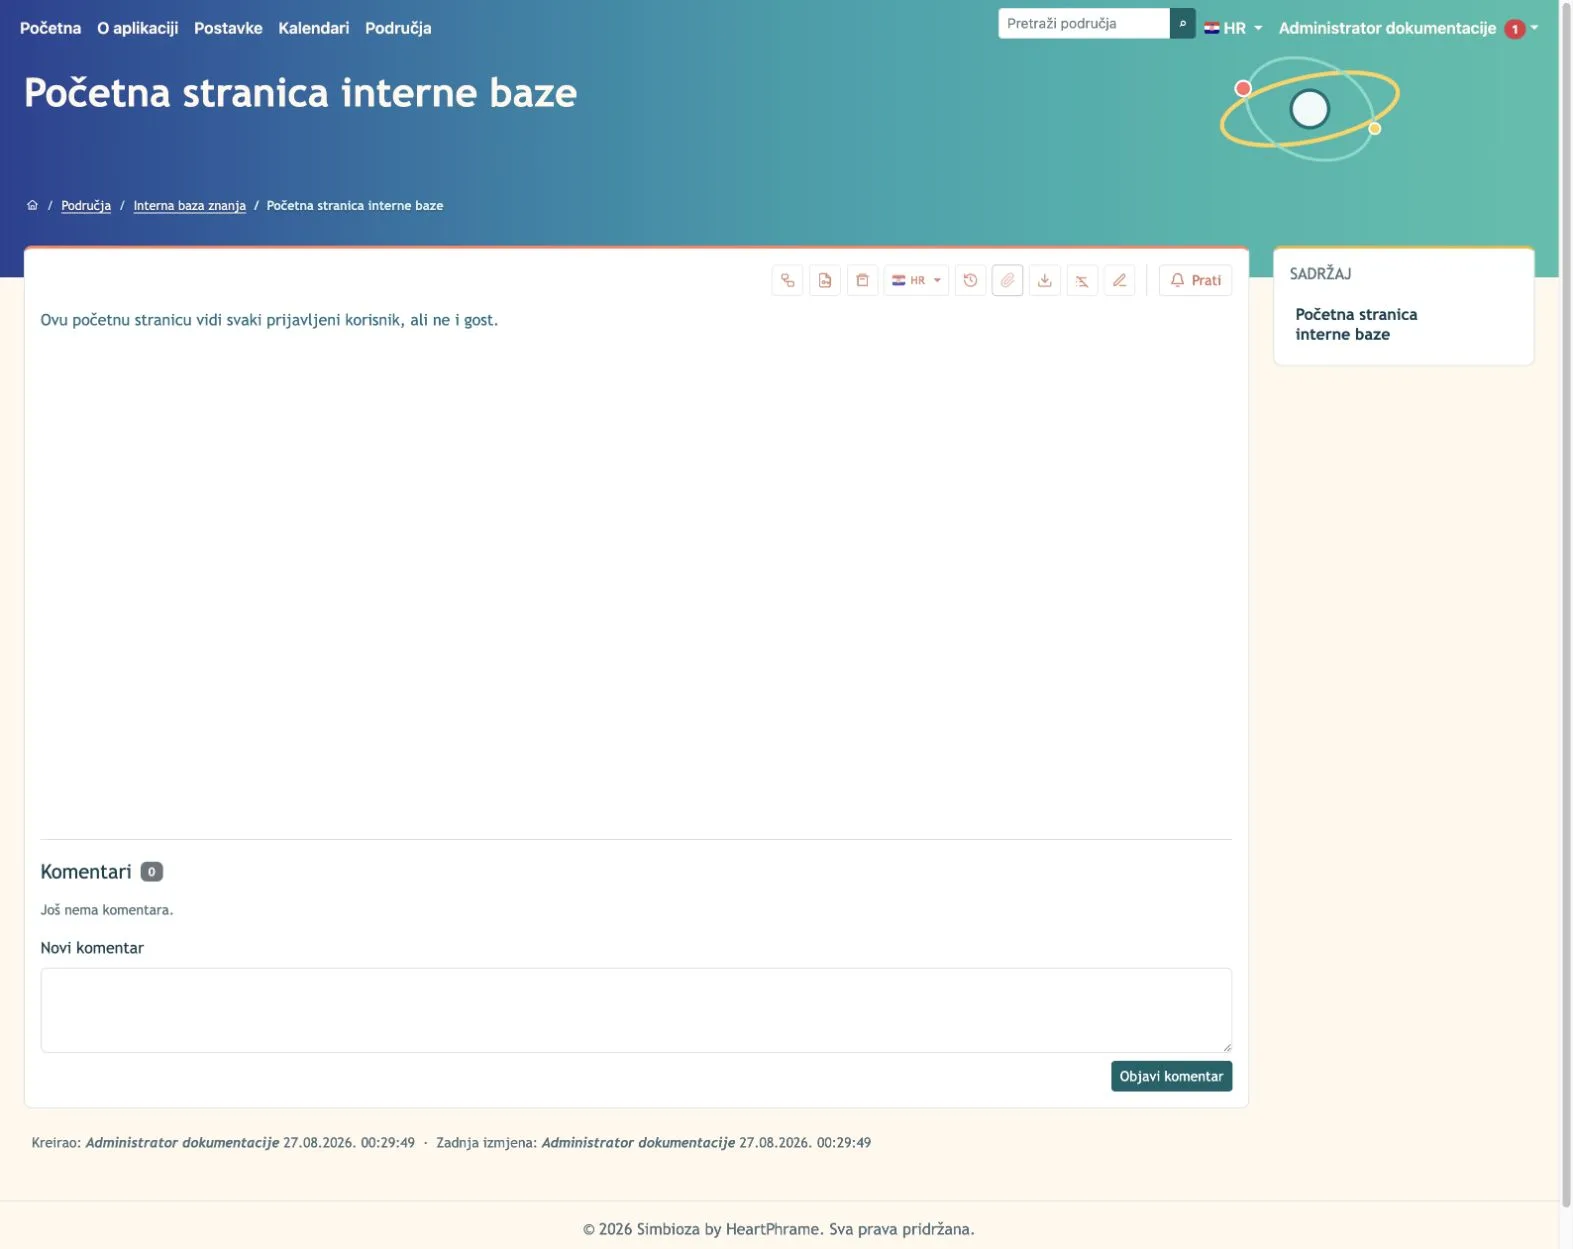Image resolution: width=1573 pixels, height=1249 pixels.
Task: Click into the Novi komentar text area
Action: (636, 1010)
